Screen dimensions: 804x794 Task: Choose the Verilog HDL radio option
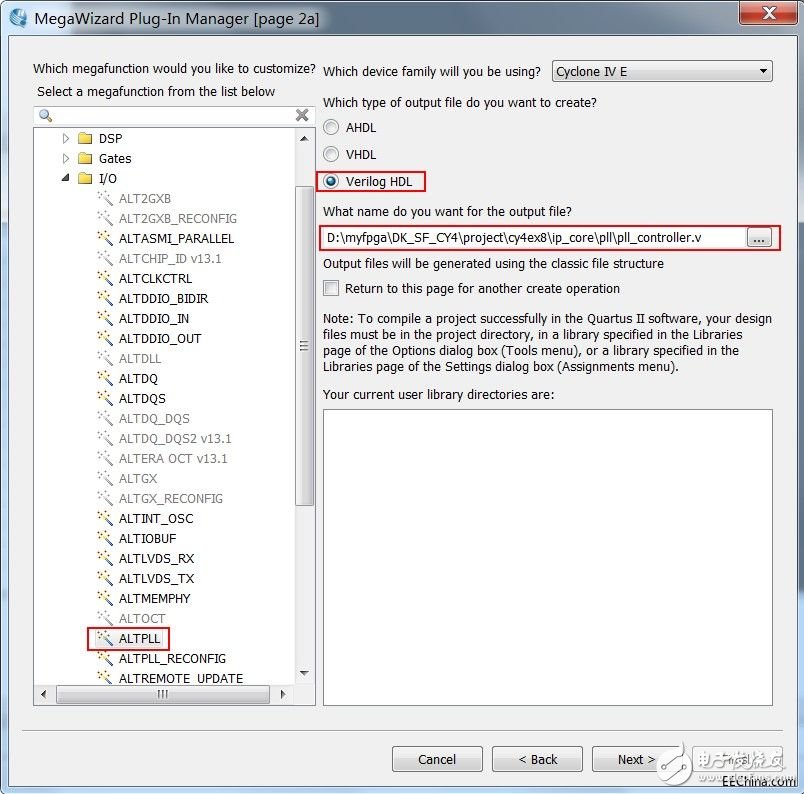click(331, 181)
